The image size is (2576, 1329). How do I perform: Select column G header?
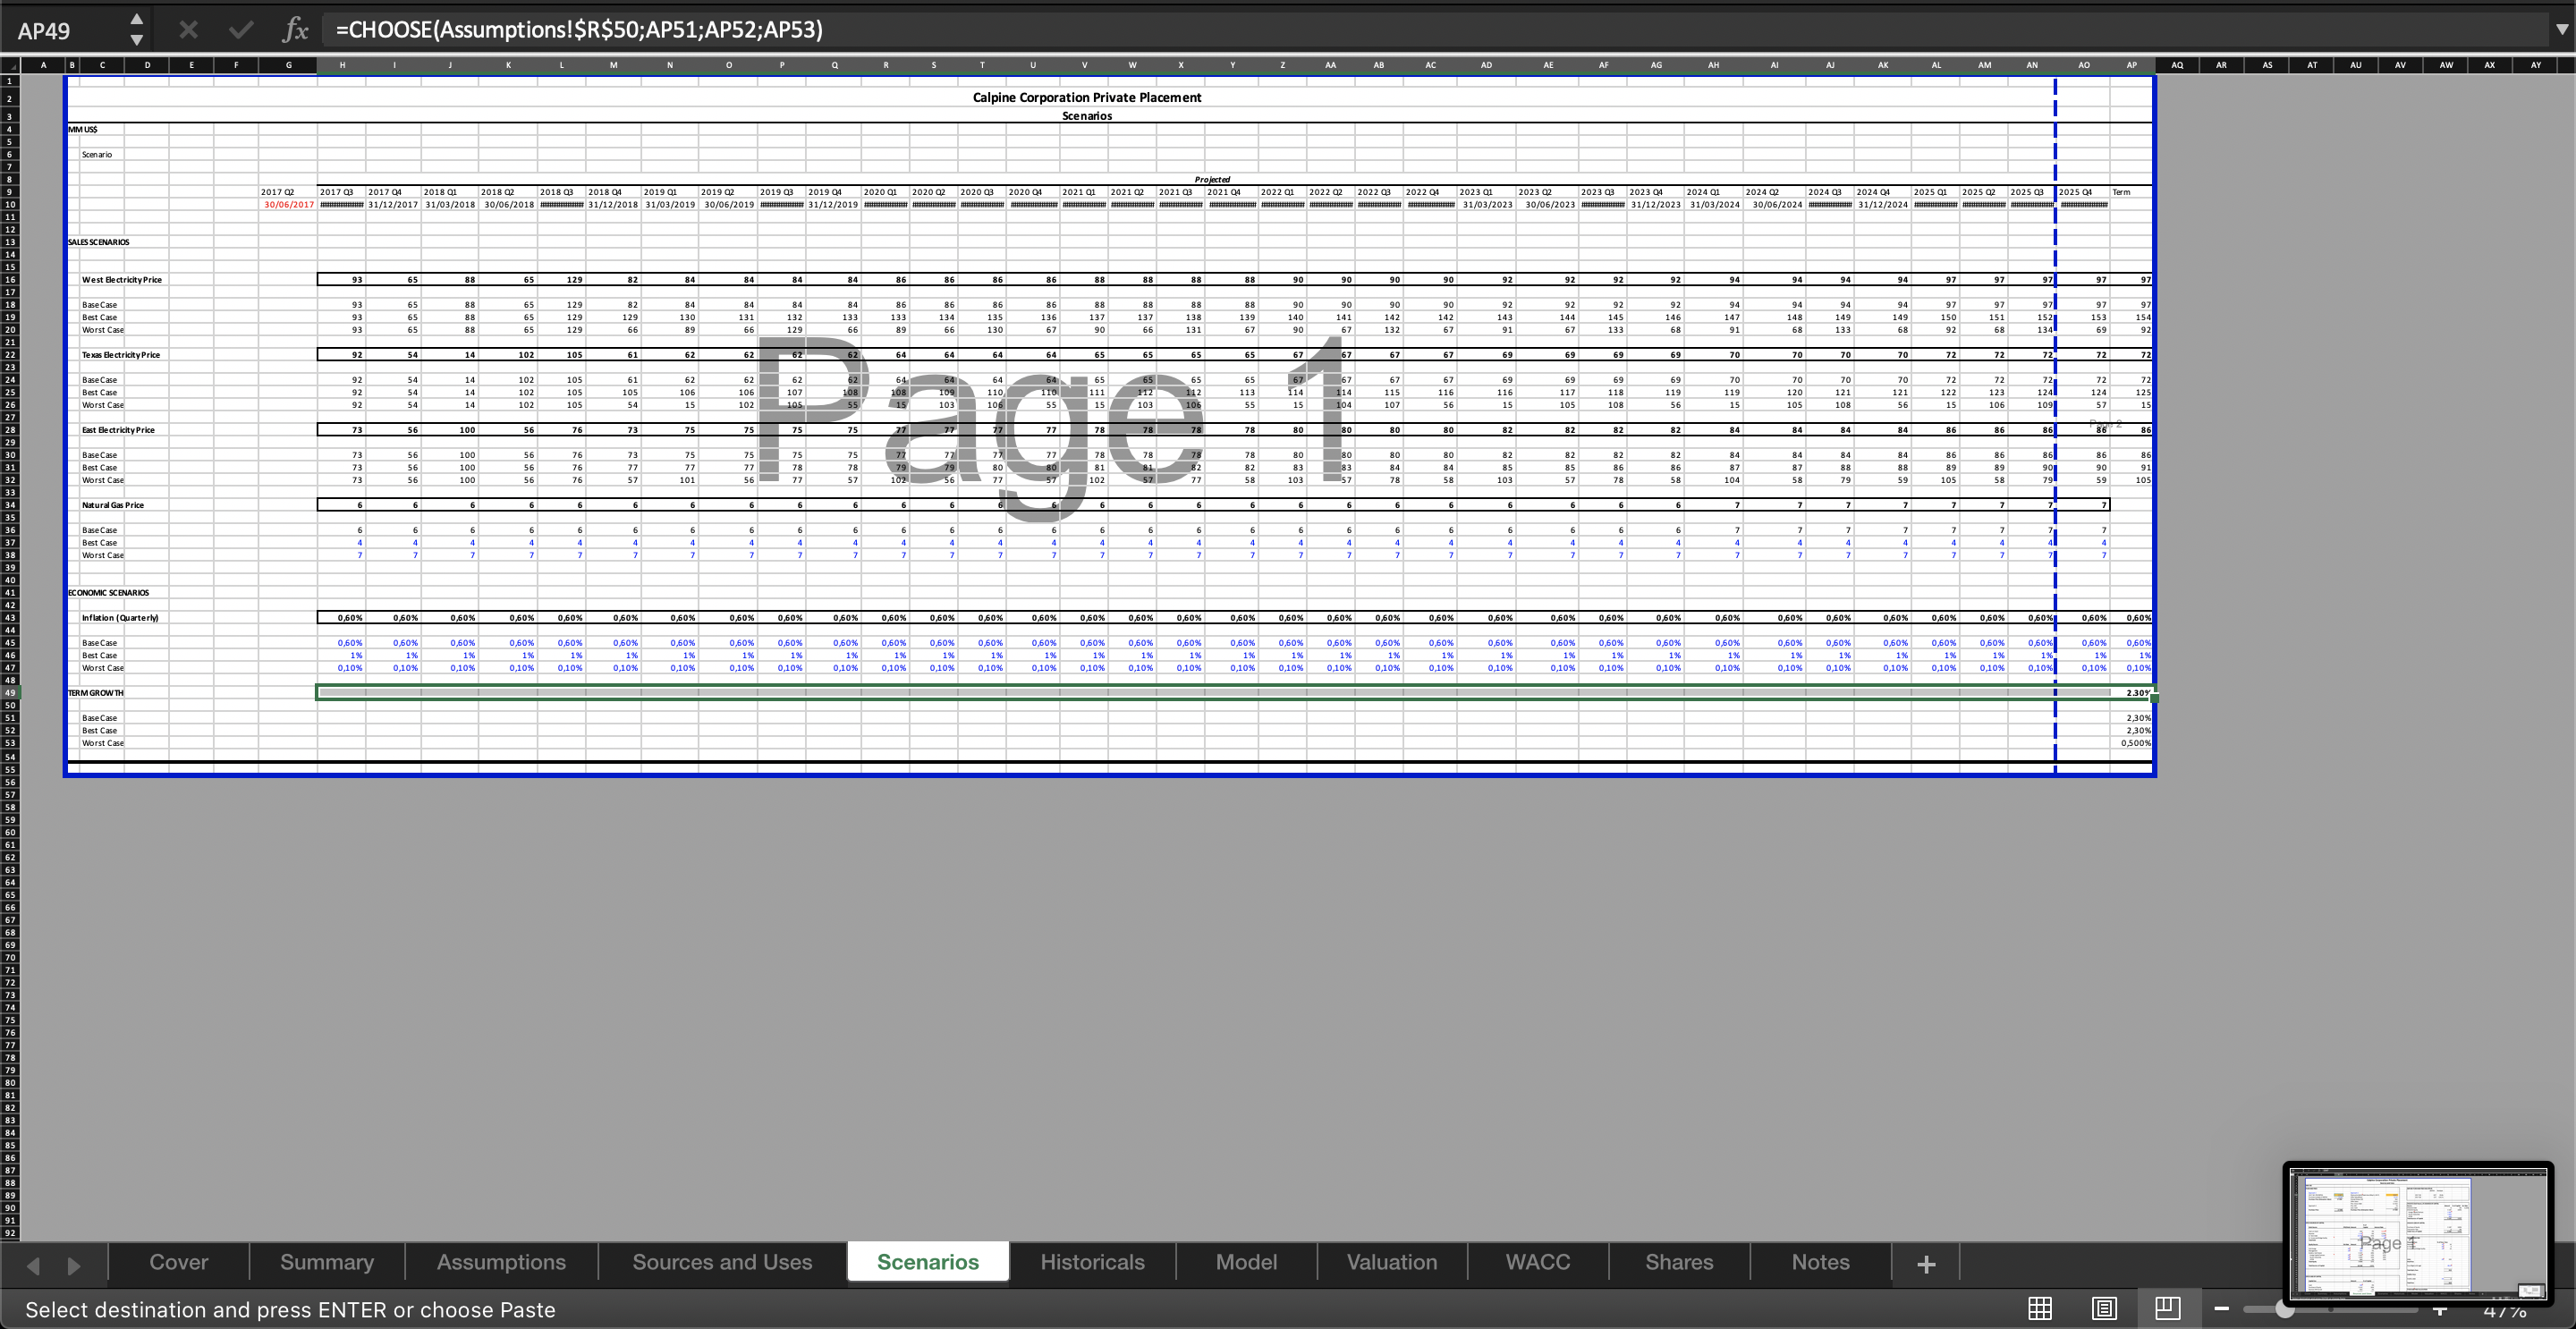click(x=288, y=65)
